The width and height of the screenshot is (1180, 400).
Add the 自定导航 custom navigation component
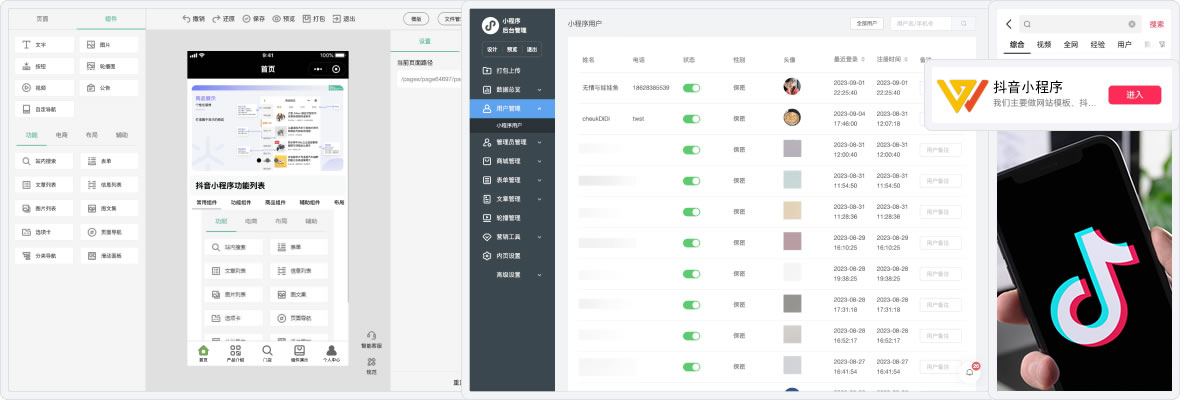44,109
